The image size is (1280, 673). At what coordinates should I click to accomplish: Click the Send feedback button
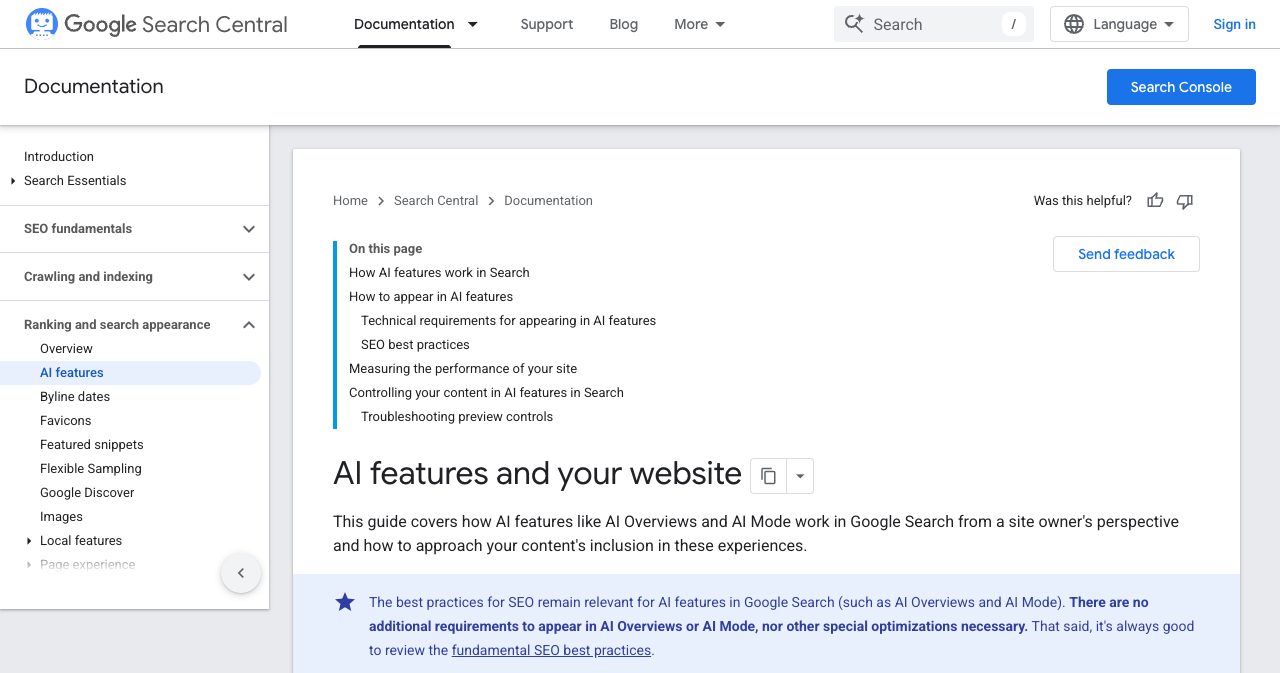(1126, 254)
